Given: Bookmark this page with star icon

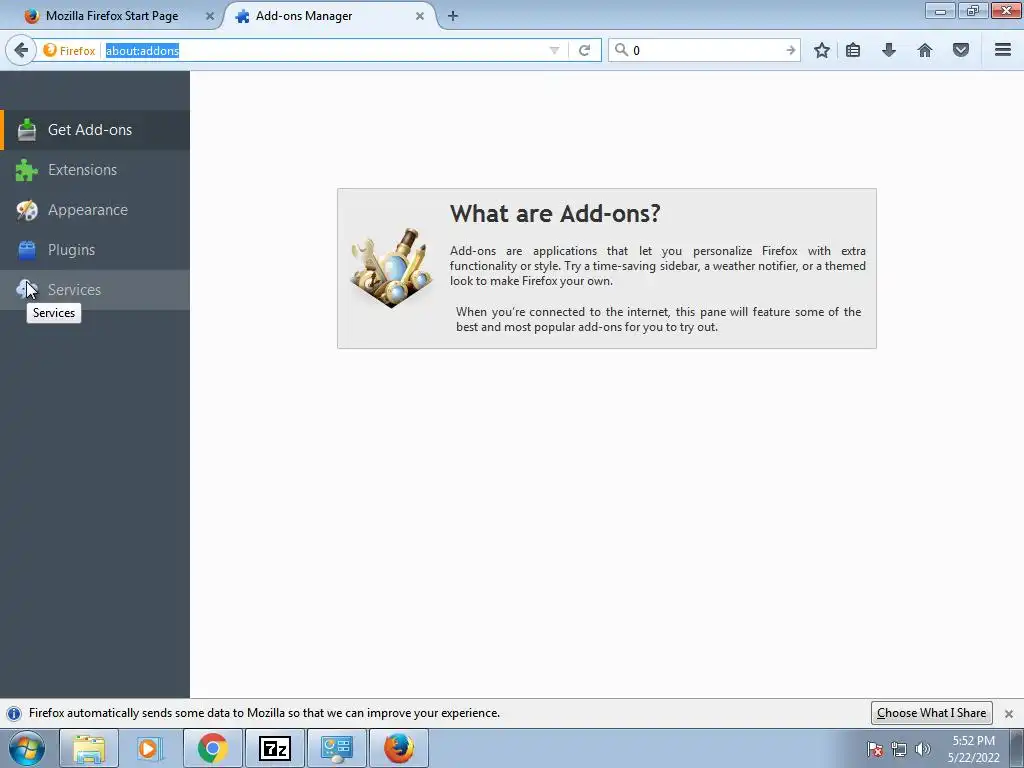Looking at the screenshot, I should point(822,50).
